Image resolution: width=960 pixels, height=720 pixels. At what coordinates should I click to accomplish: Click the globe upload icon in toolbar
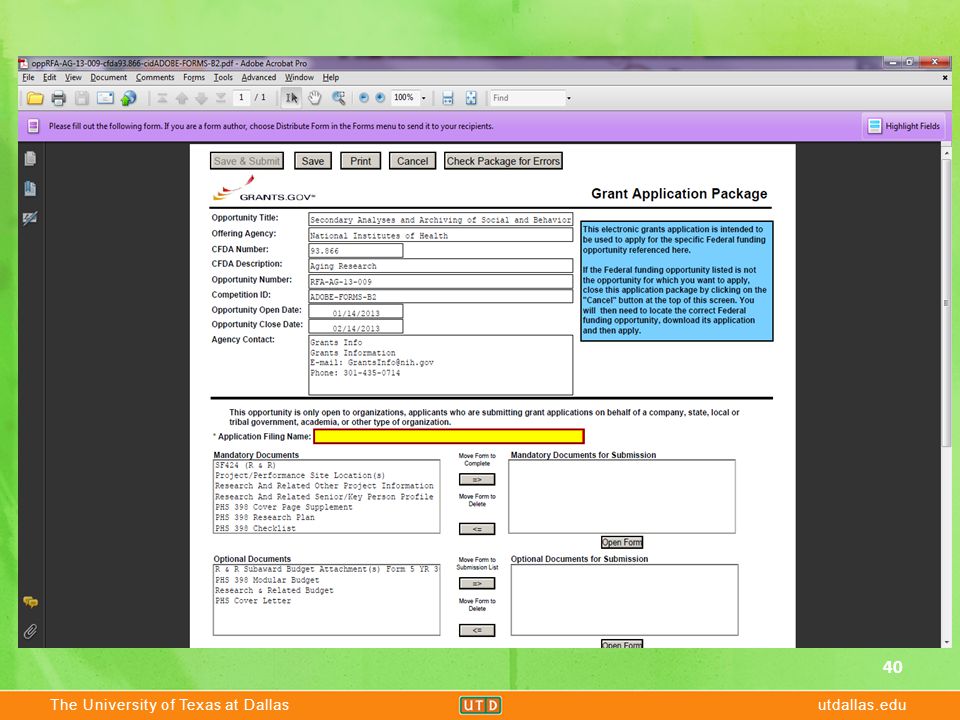(129, 98)
